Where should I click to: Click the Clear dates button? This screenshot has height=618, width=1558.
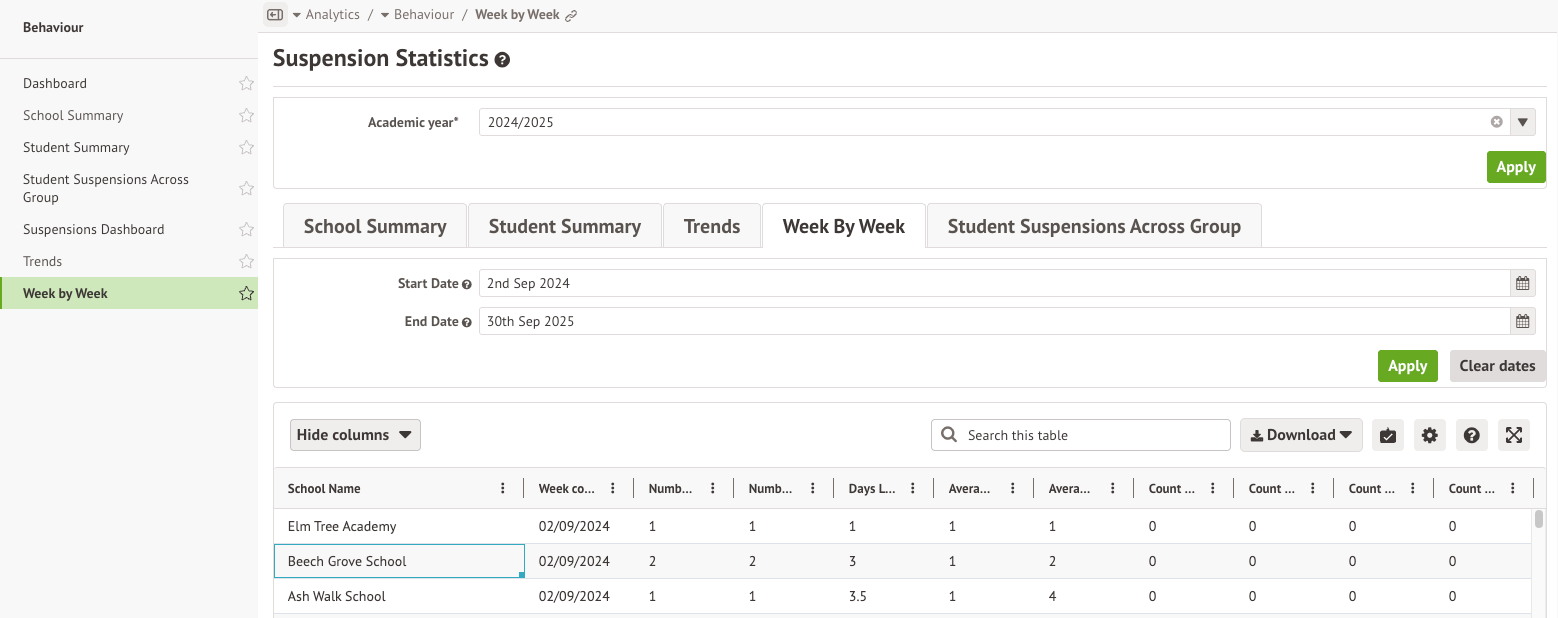point(1497,366)
